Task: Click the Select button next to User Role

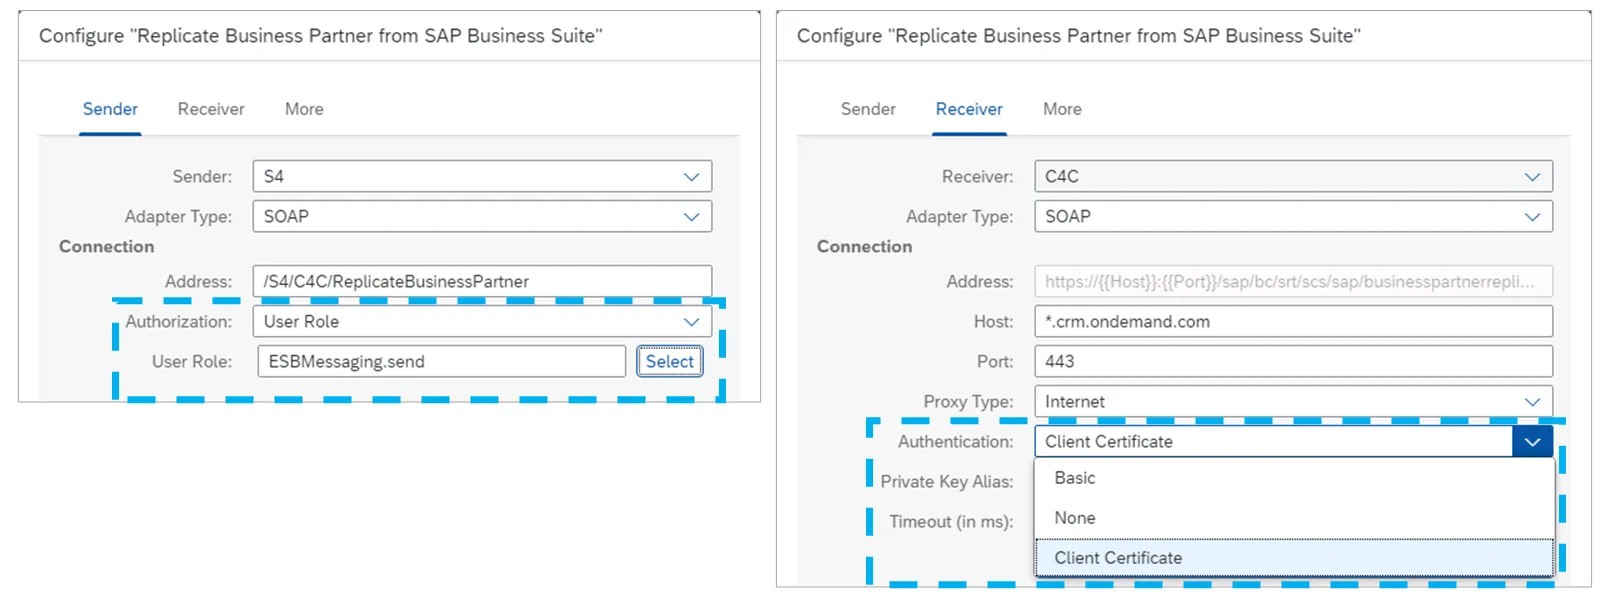Action: 669,361
